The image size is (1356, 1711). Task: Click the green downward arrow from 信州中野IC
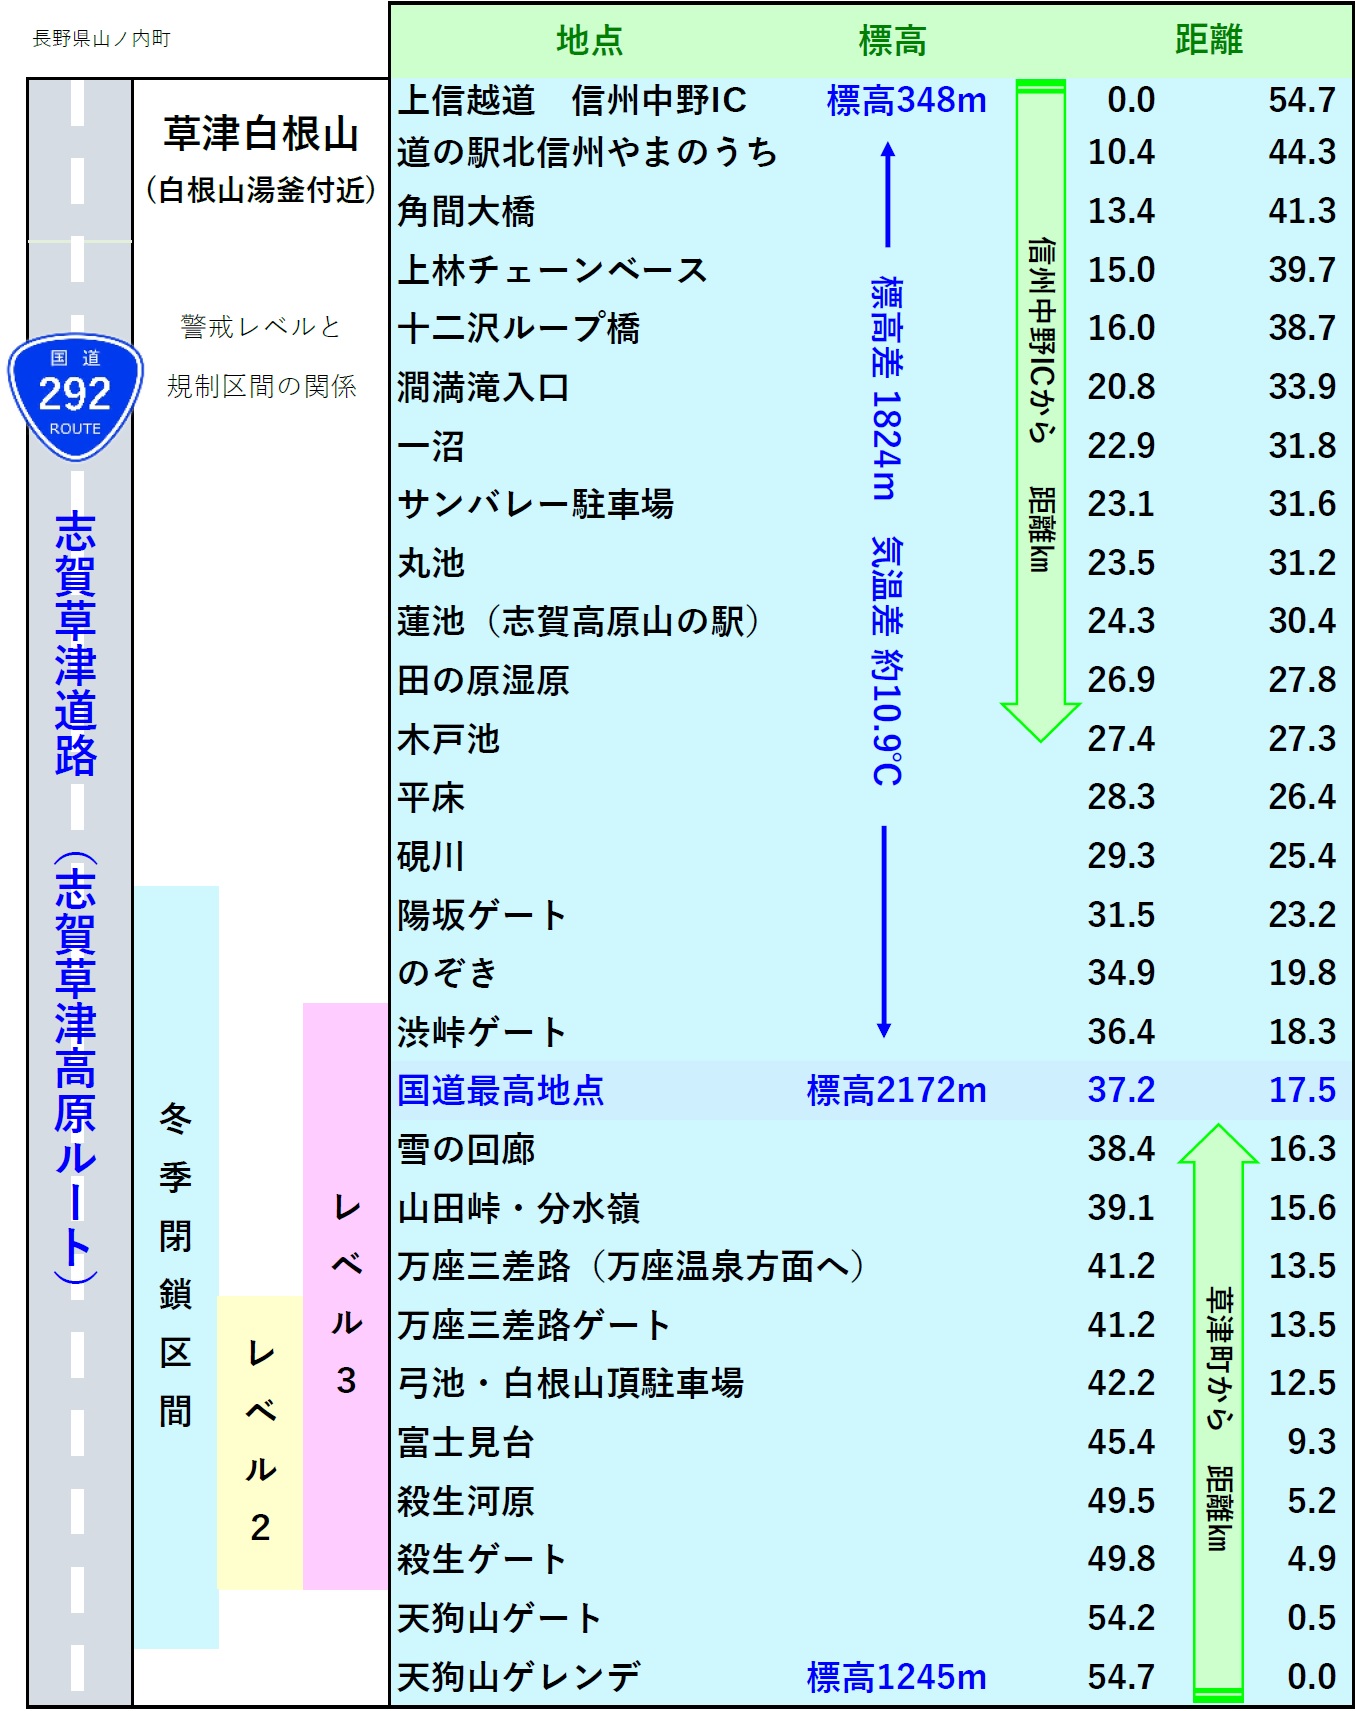[x=1040, y=410]
